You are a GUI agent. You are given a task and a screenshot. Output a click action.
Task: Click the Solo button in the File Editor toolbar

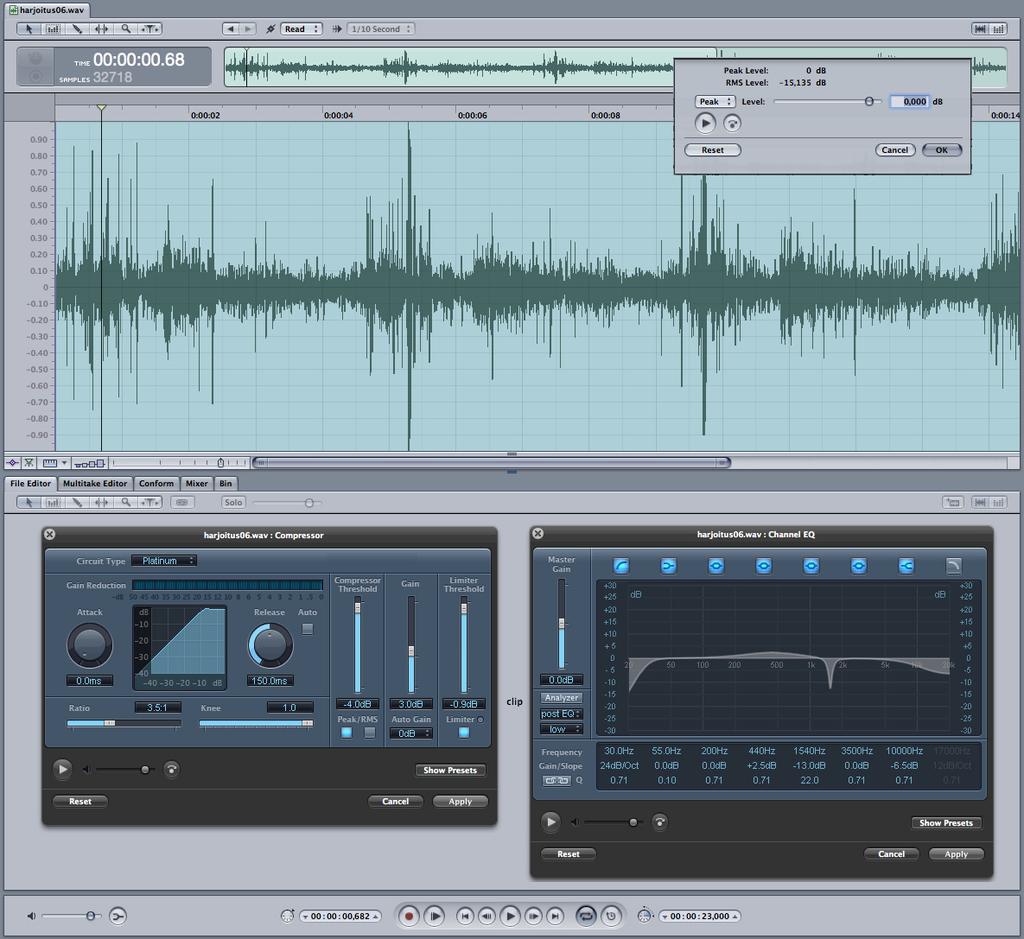pyautogui.click(x=233, y=502)
